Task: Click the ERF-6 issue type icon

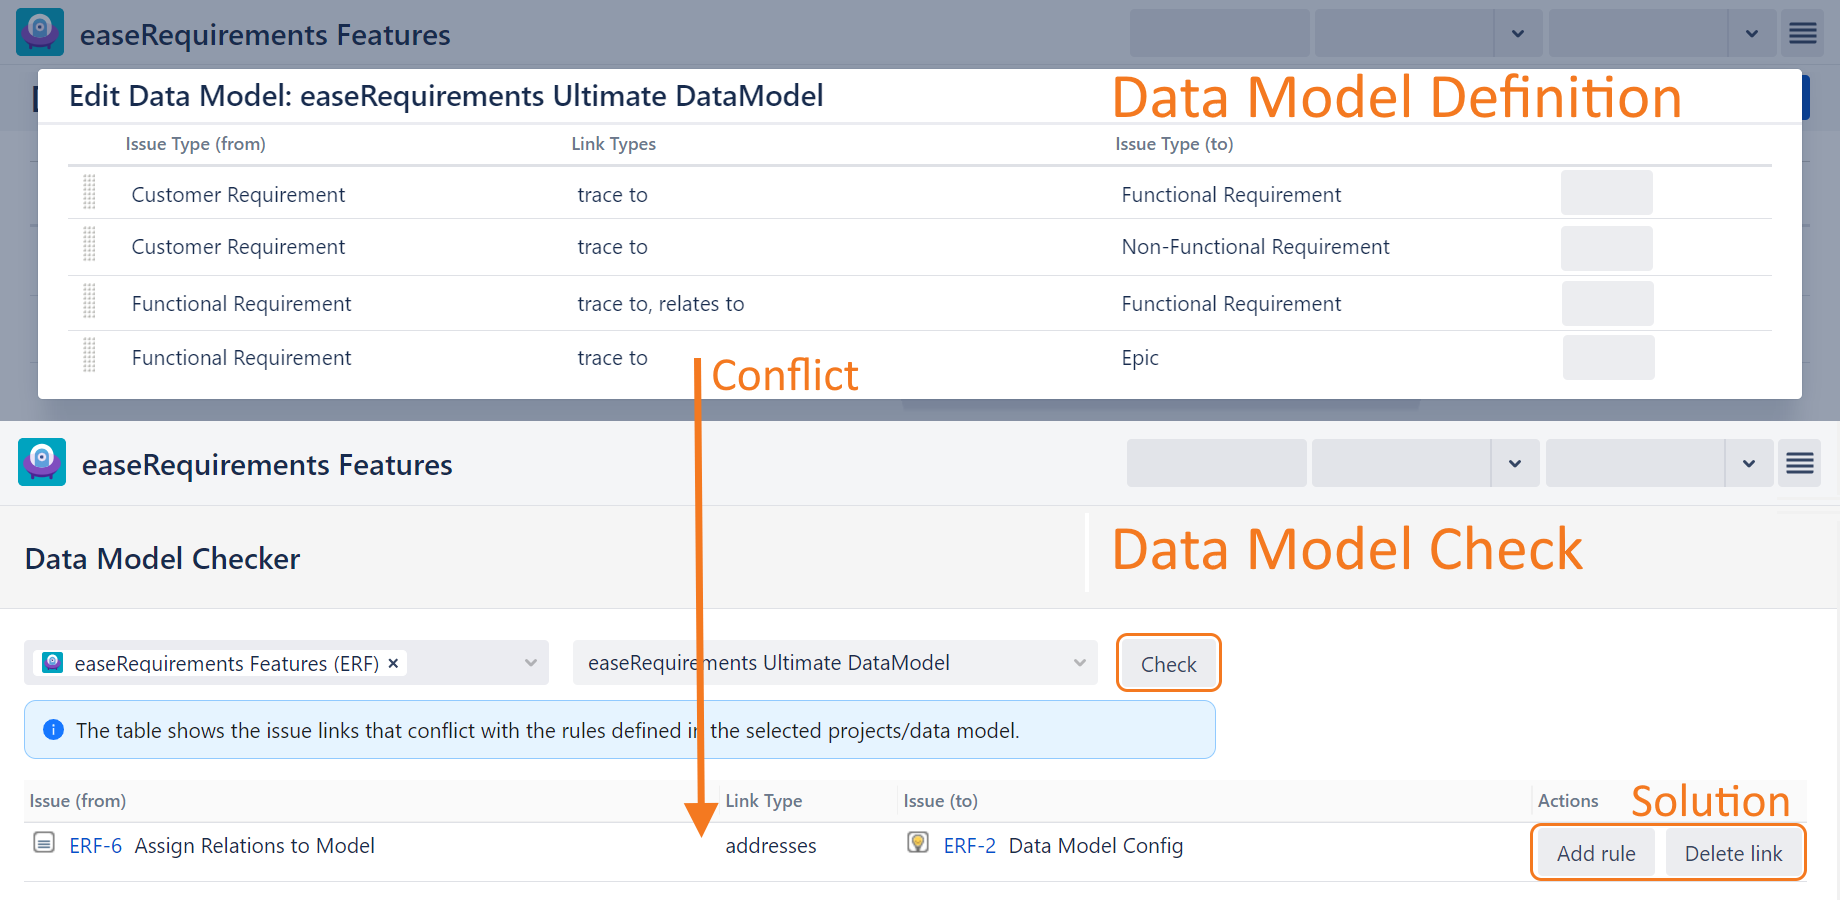Action: click(44, 843)
